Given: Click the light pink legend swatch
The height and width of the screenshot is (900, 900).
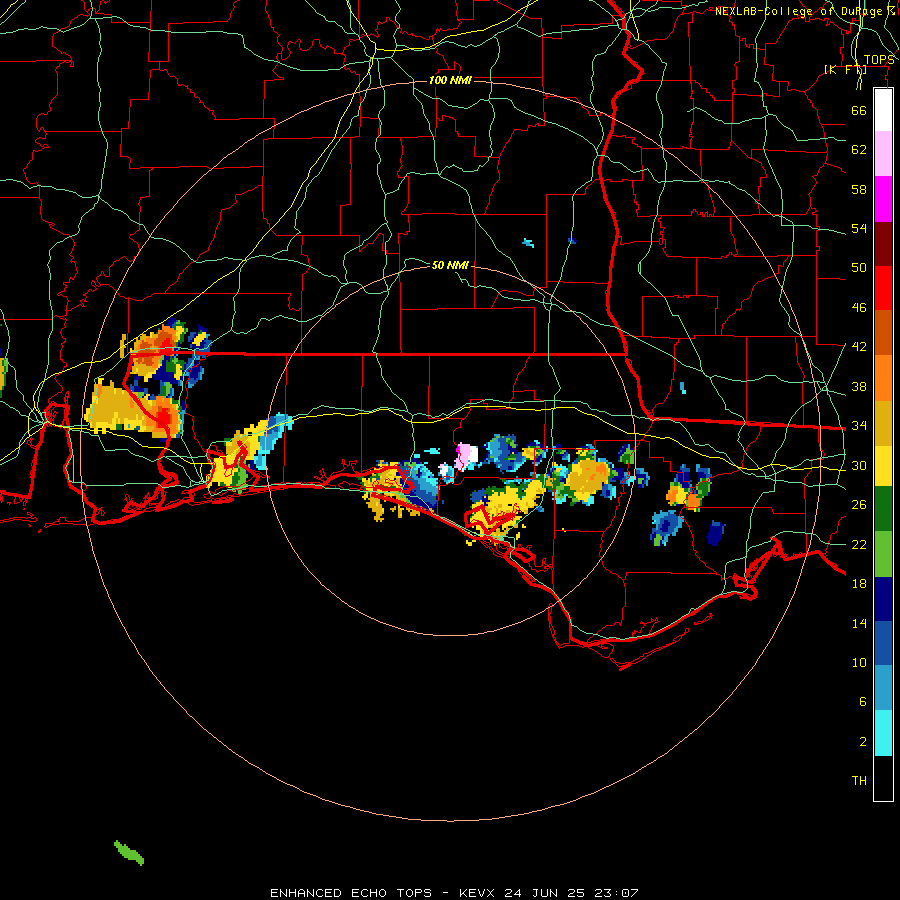Looking at the screenshot, I should tap(883, 153).
